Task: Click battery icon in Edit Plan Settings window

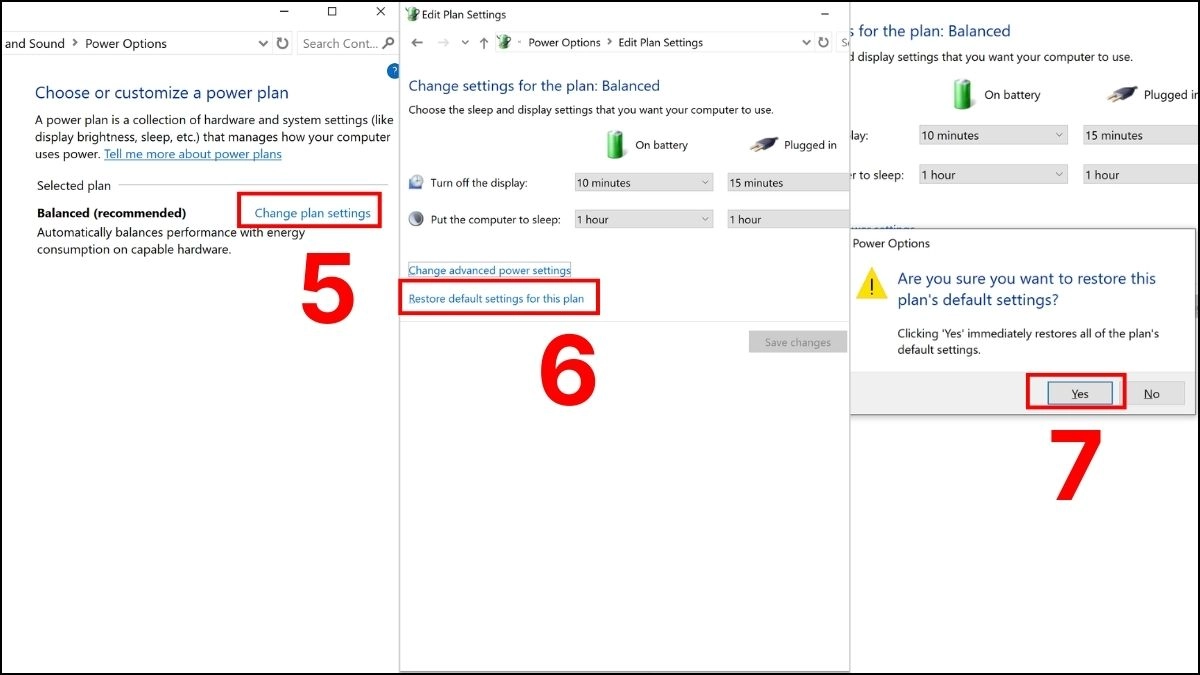Action: click(616, 145)
